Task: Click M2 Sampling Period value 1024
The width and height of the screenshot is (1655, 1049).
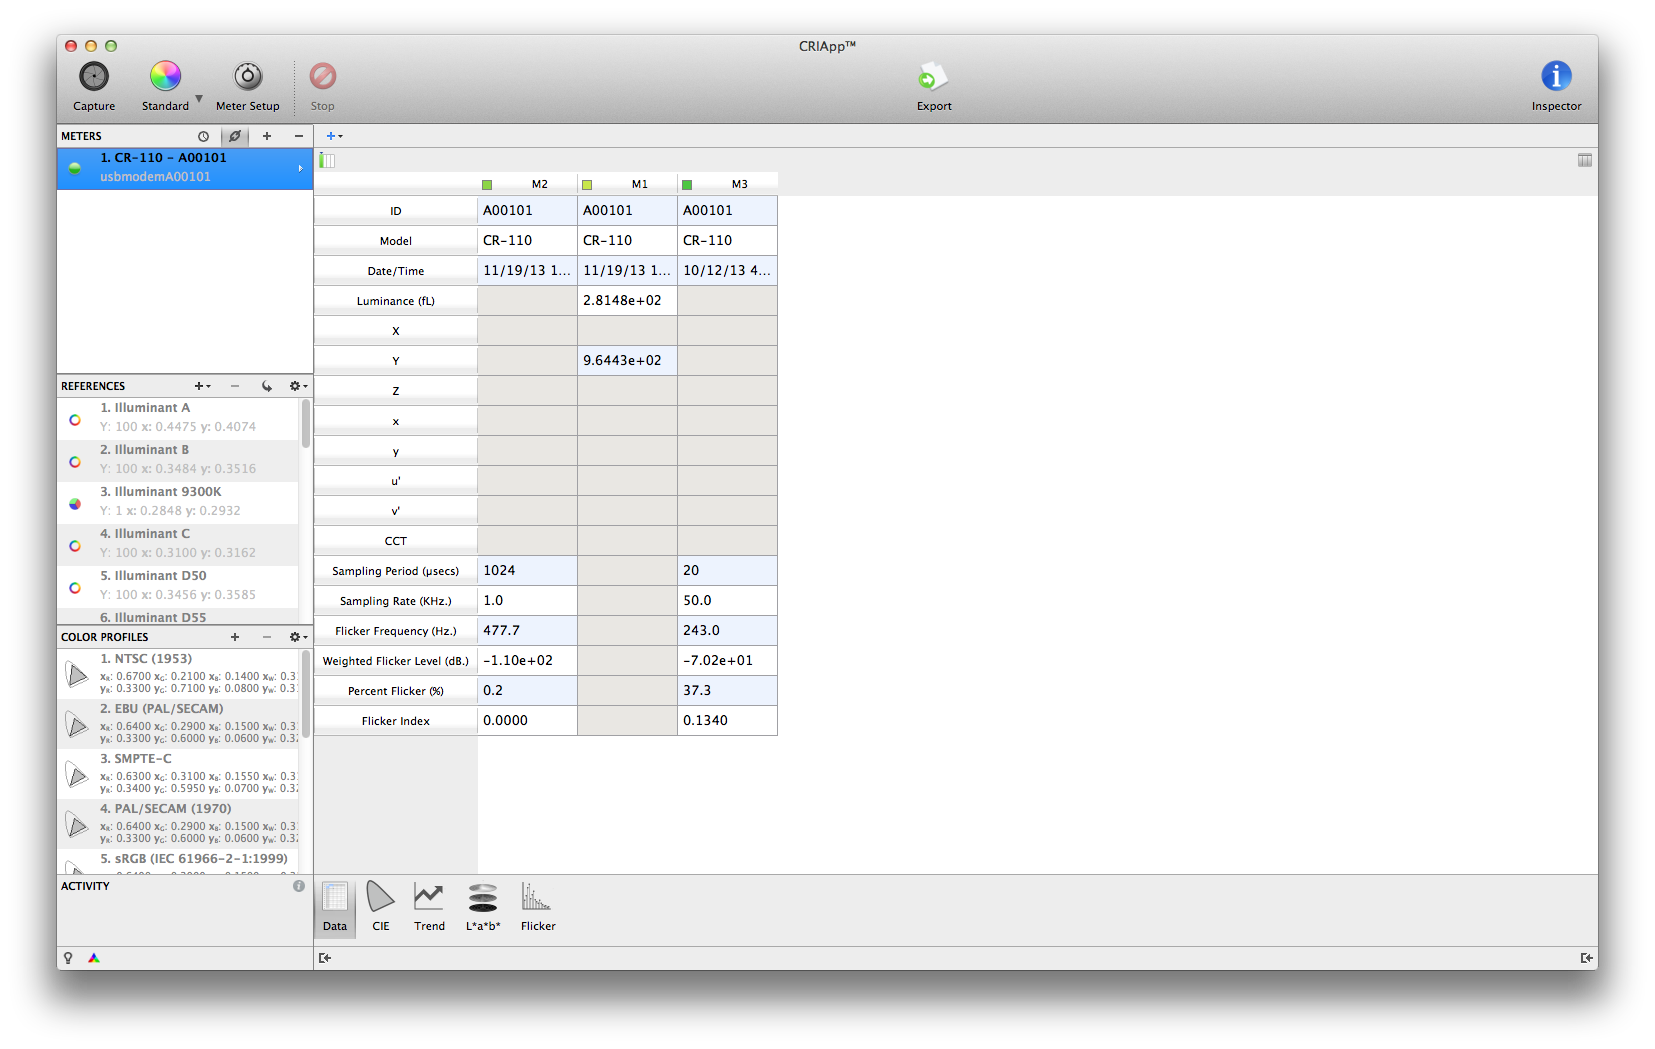Action: (528, 571)
